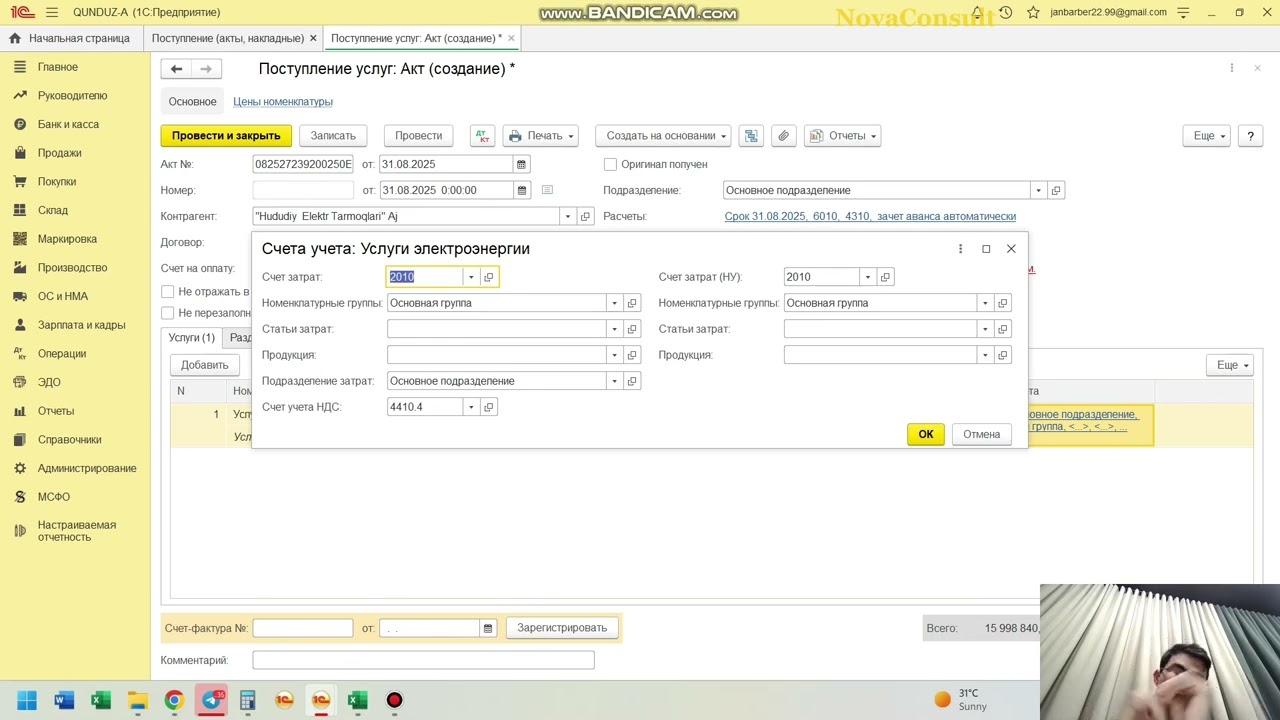1280x720 pixels.
Task: Open Зарплата и кадры section
Action: (81, 325)
